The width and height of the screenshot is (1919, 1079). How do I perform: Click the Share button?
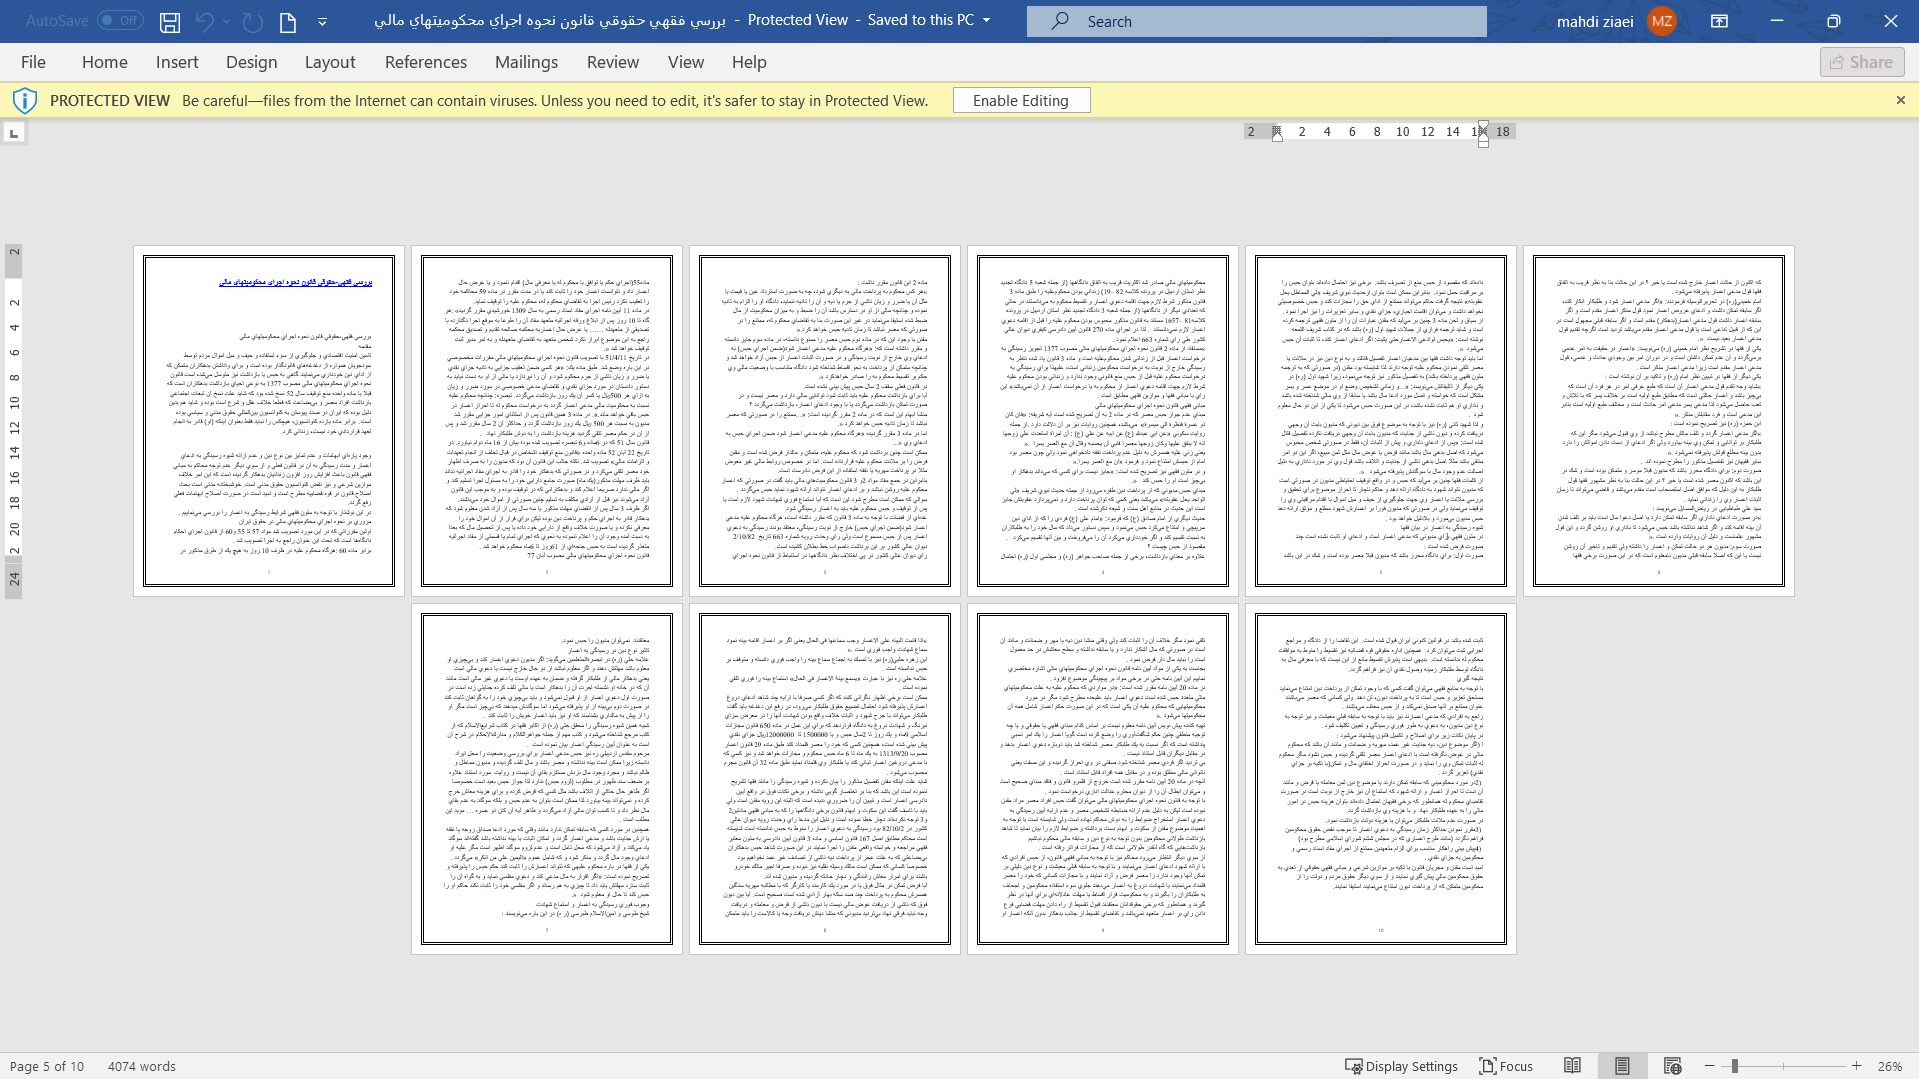pos(1861,62)
